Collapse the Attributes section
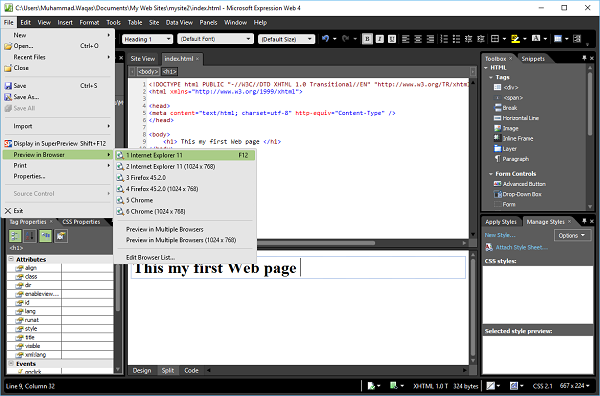 [11, 259]
